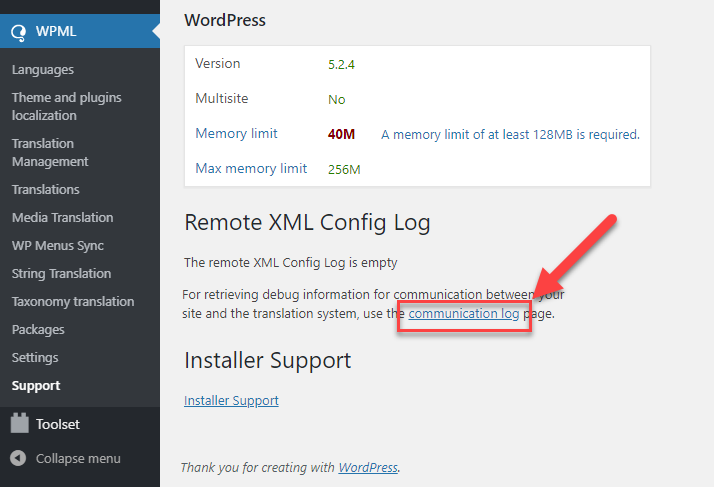Open the Translations submenu item
The width and height of the screenshot is (714, 487).
tap(46, 190)
